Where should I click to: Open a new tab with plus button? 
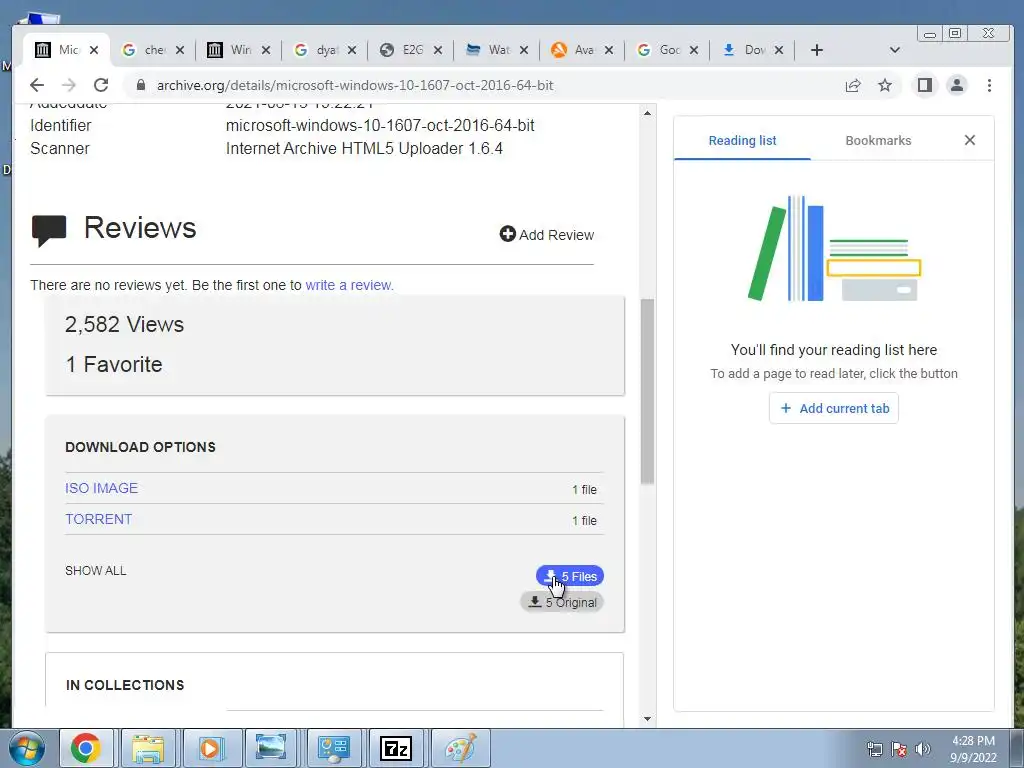tap(816, 50)
